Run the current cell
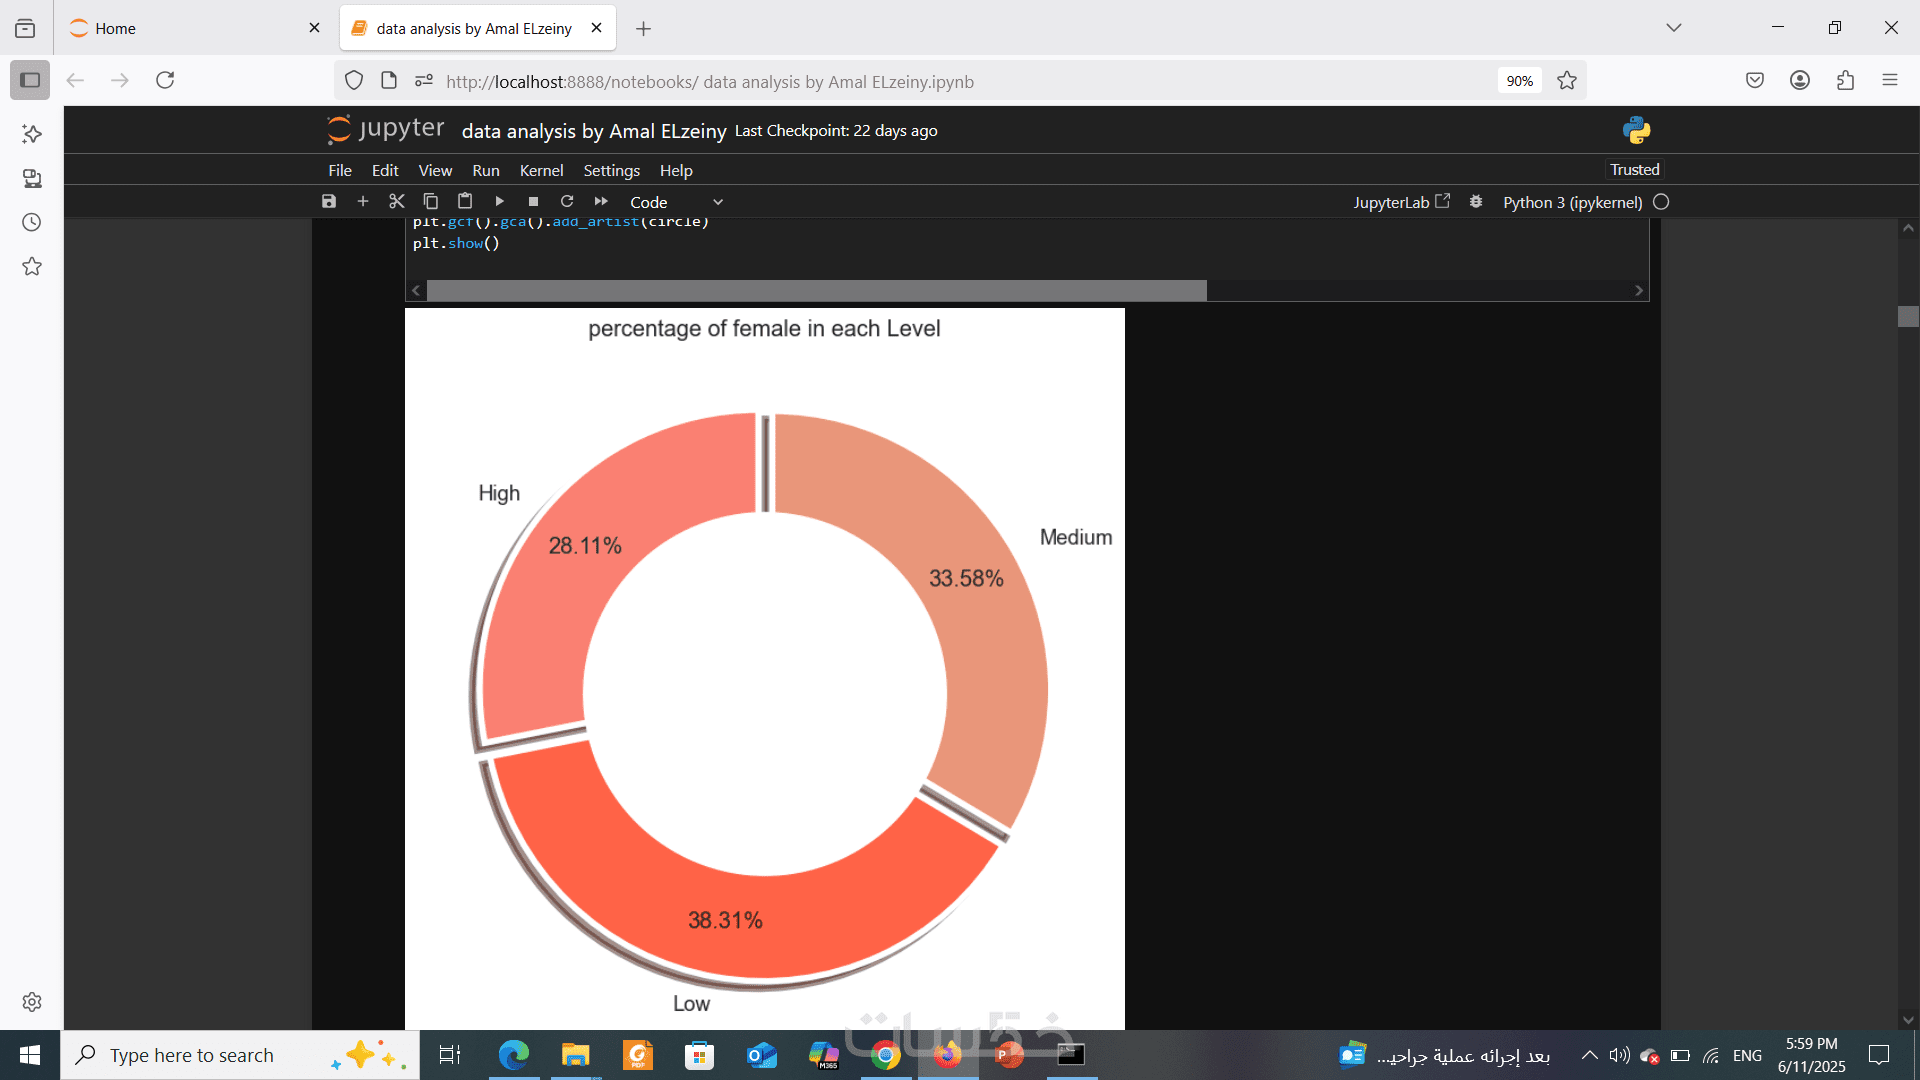The width and height of the screenshot is (1920, 1080). [499, 202]
